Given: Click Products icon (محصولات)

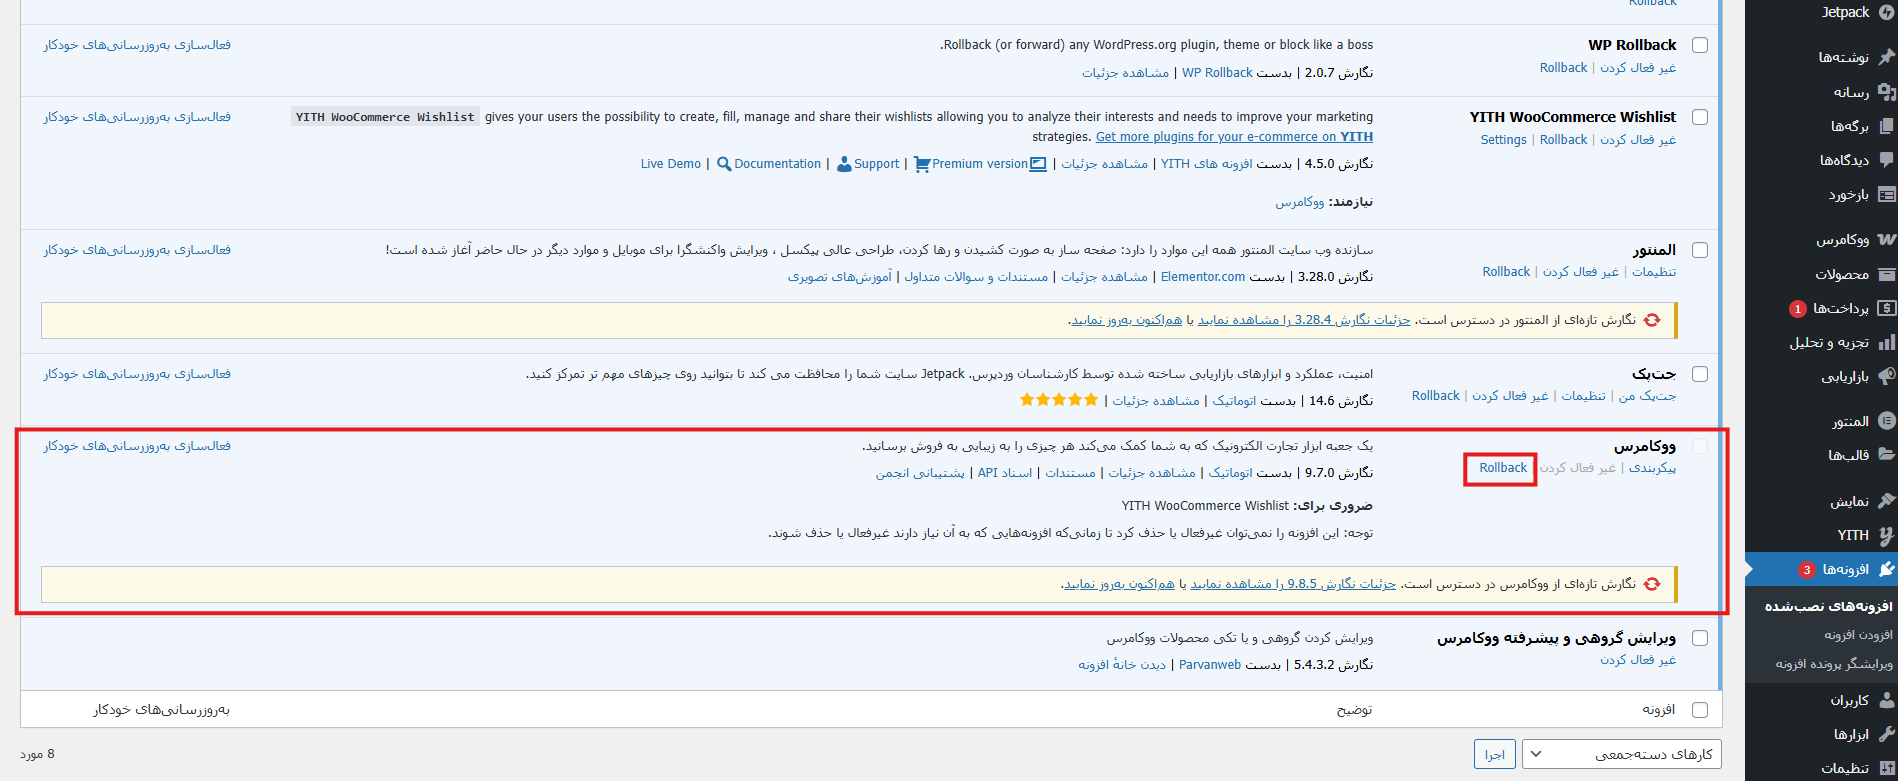Looking at the screenshot, I should tap(1886, 274).
